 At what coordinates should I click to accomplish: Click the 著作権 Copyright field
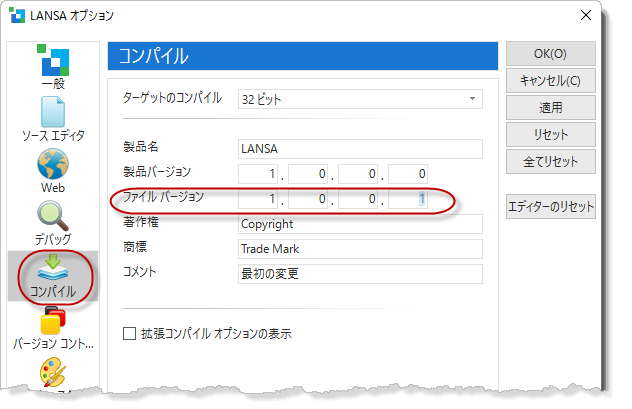pos(360,224)
